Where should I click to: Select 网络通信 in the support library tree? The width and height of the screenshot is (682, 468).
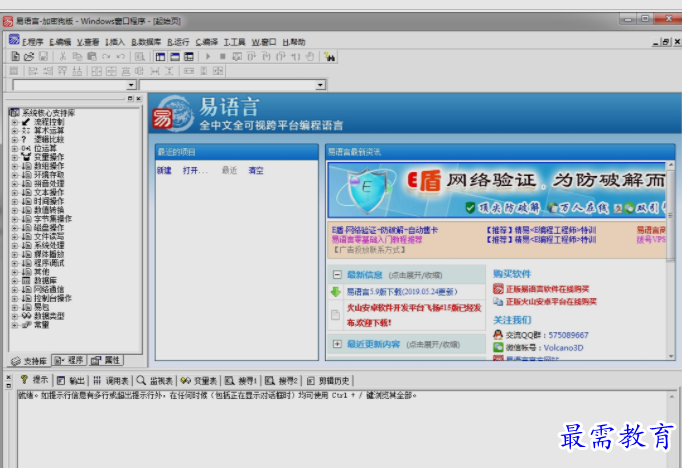tap(49, 290)
